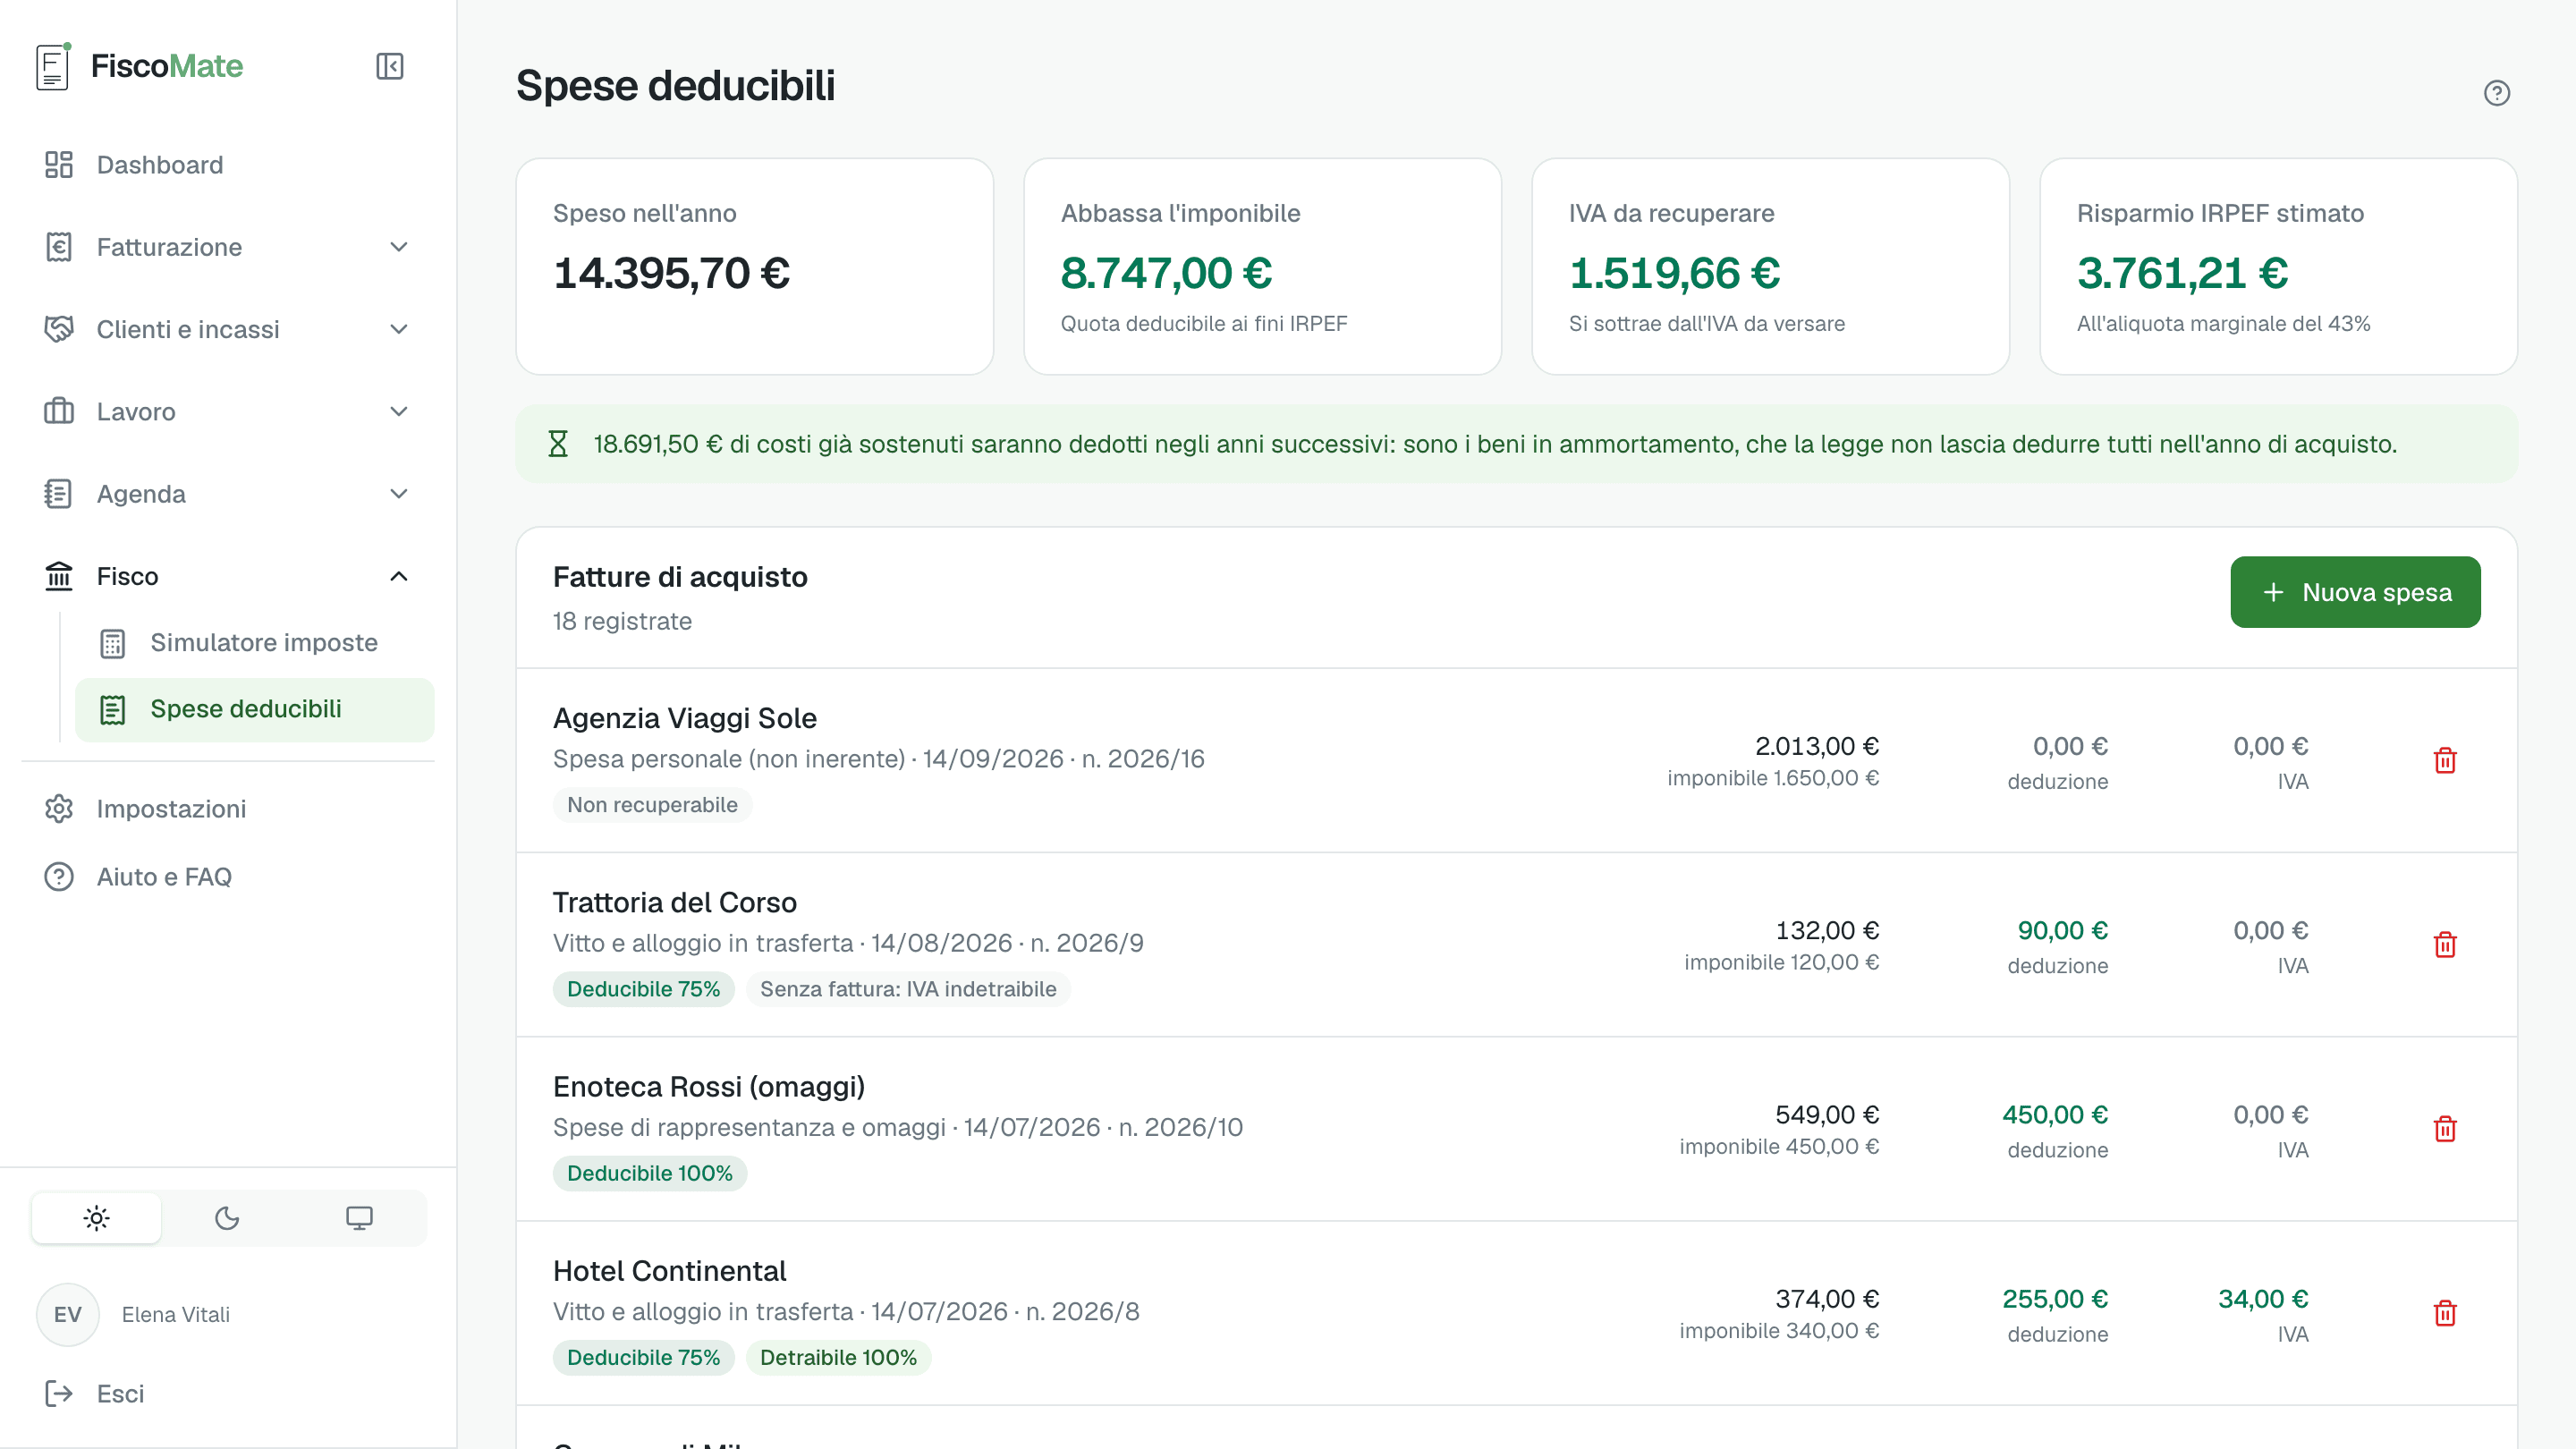
Task: Click the 'Detraibile 100%' badge
Action: coord(838,1357)
